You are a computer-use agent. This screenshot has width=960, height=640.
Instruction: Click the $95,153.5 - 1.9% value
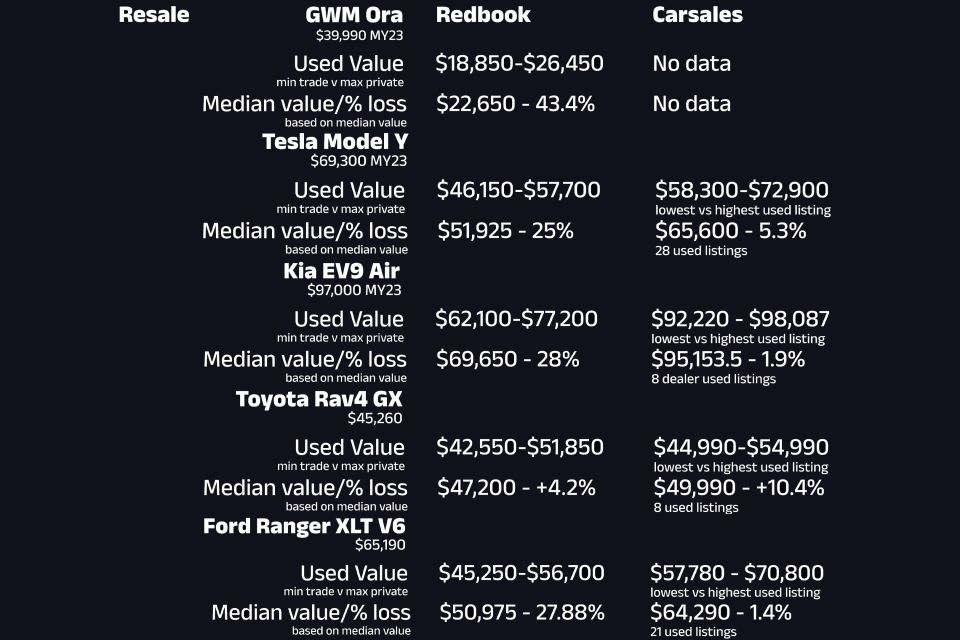coord(728,359)
